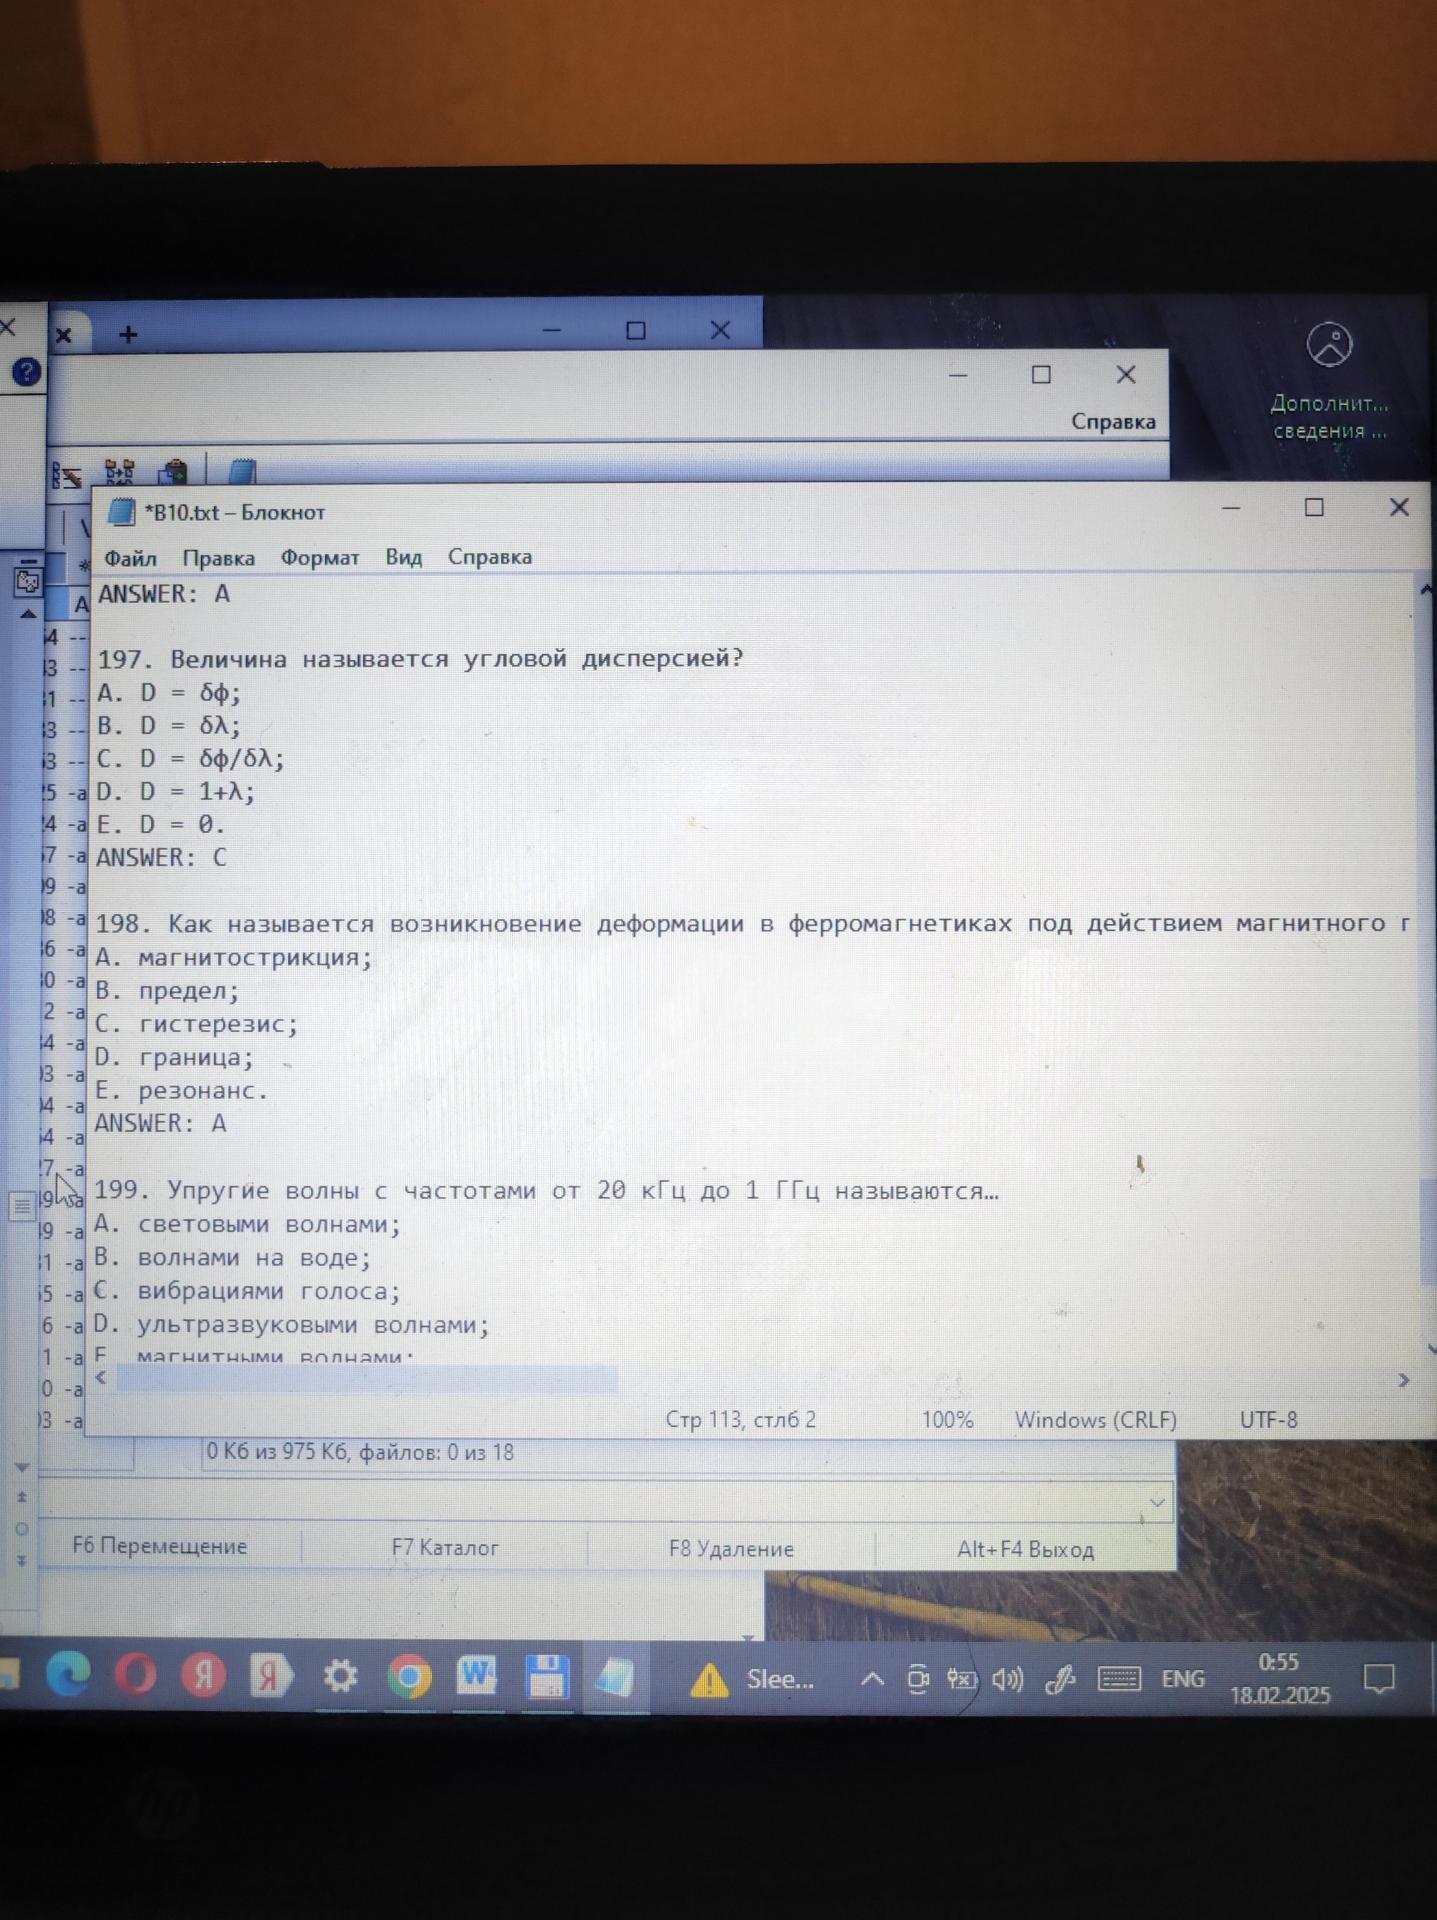Open the touch keyboard tray icon
Viewport: 1437px width, 1920px height.
point(1119,1679)
